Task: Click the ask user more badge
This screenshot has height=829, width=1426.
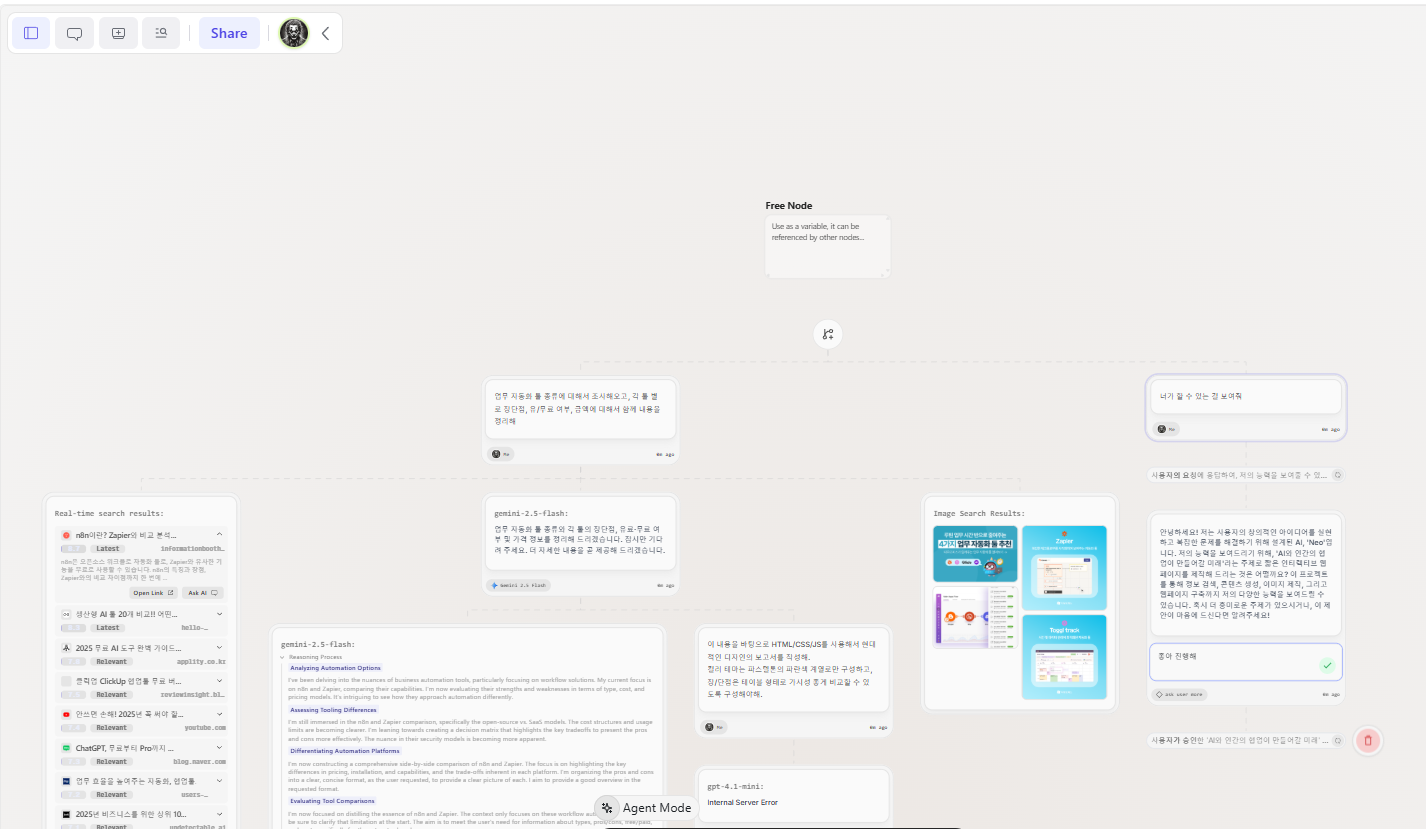Action: coord(1180,694)
